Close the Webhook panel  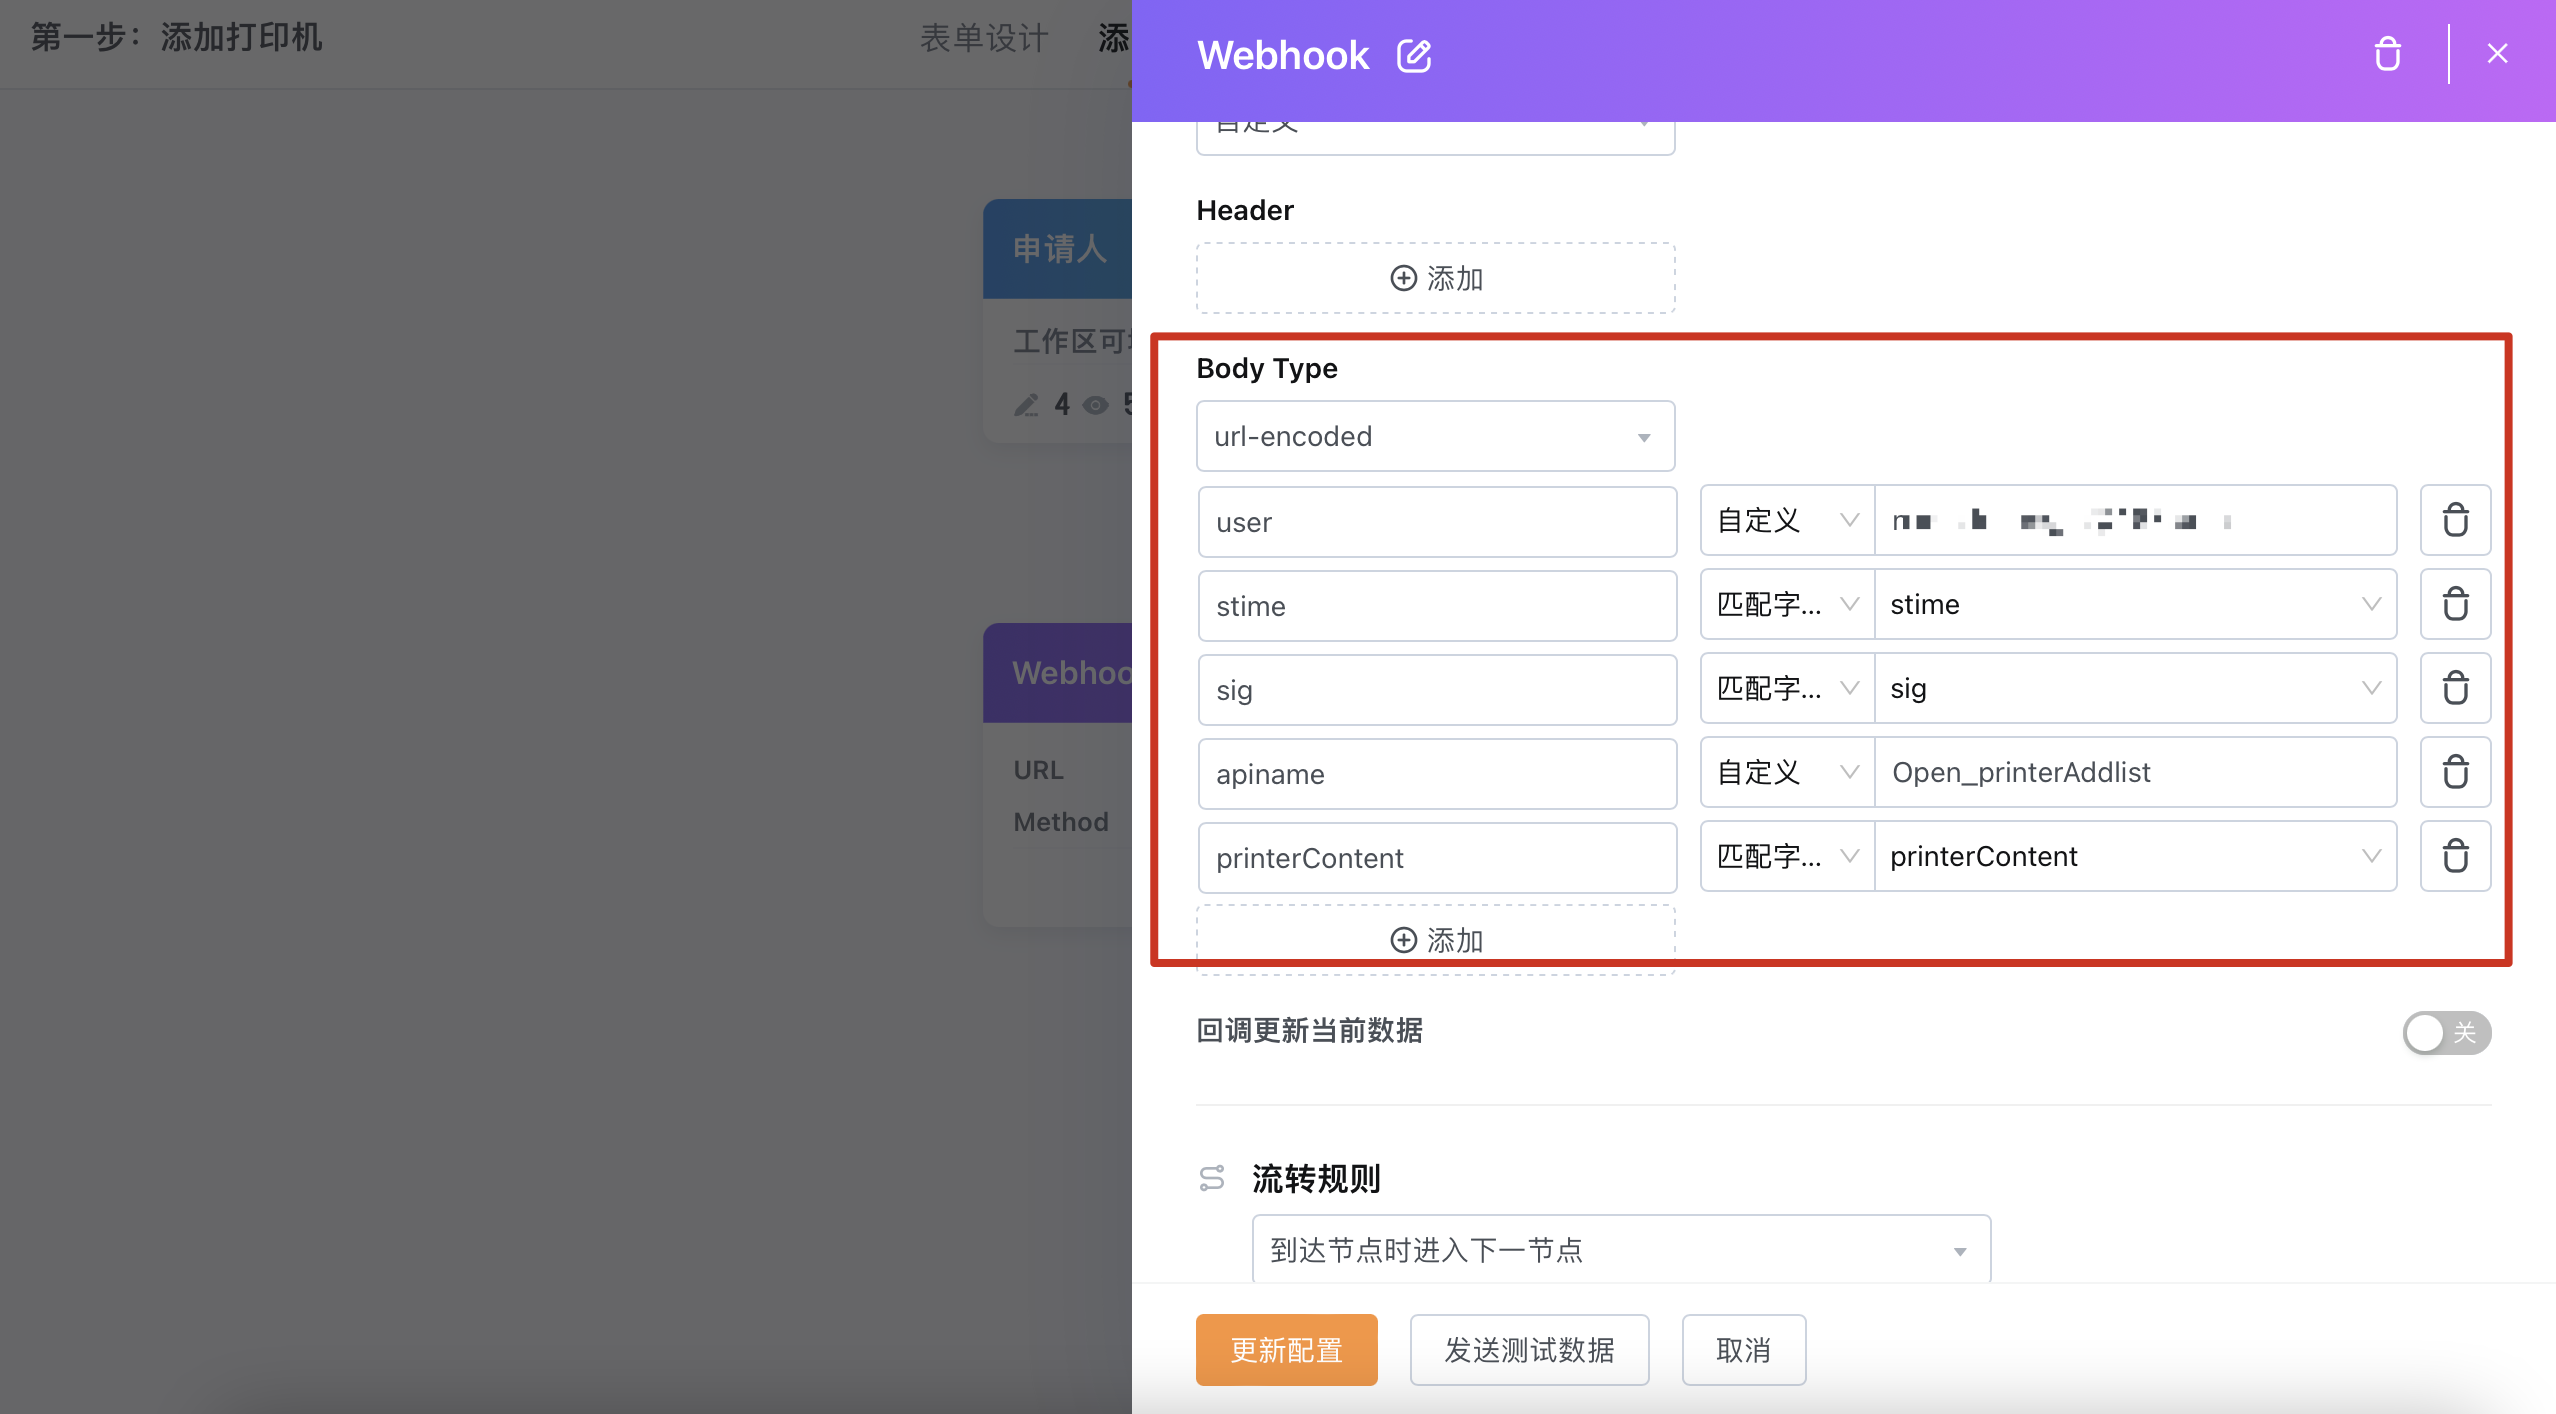click(x=2497, y=54)
